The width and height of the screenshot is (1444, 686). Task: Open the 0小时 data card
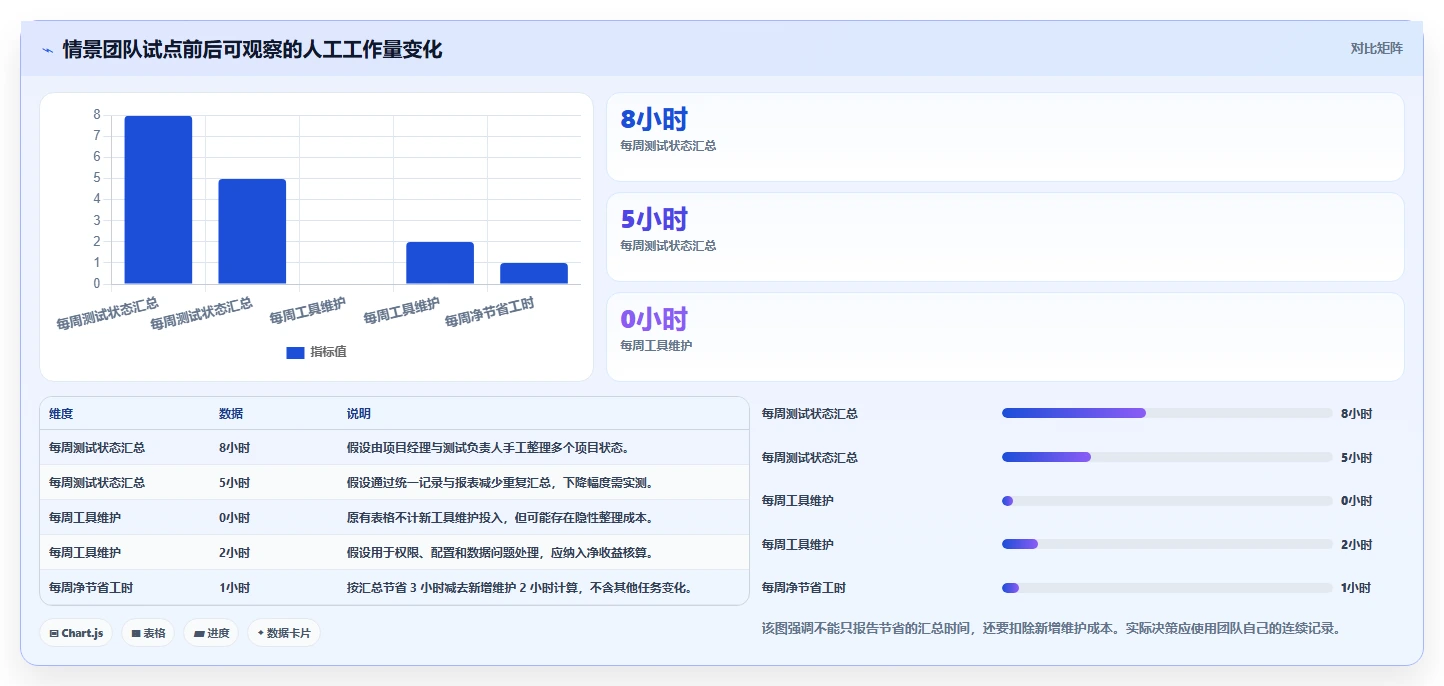click(1005, 337)
